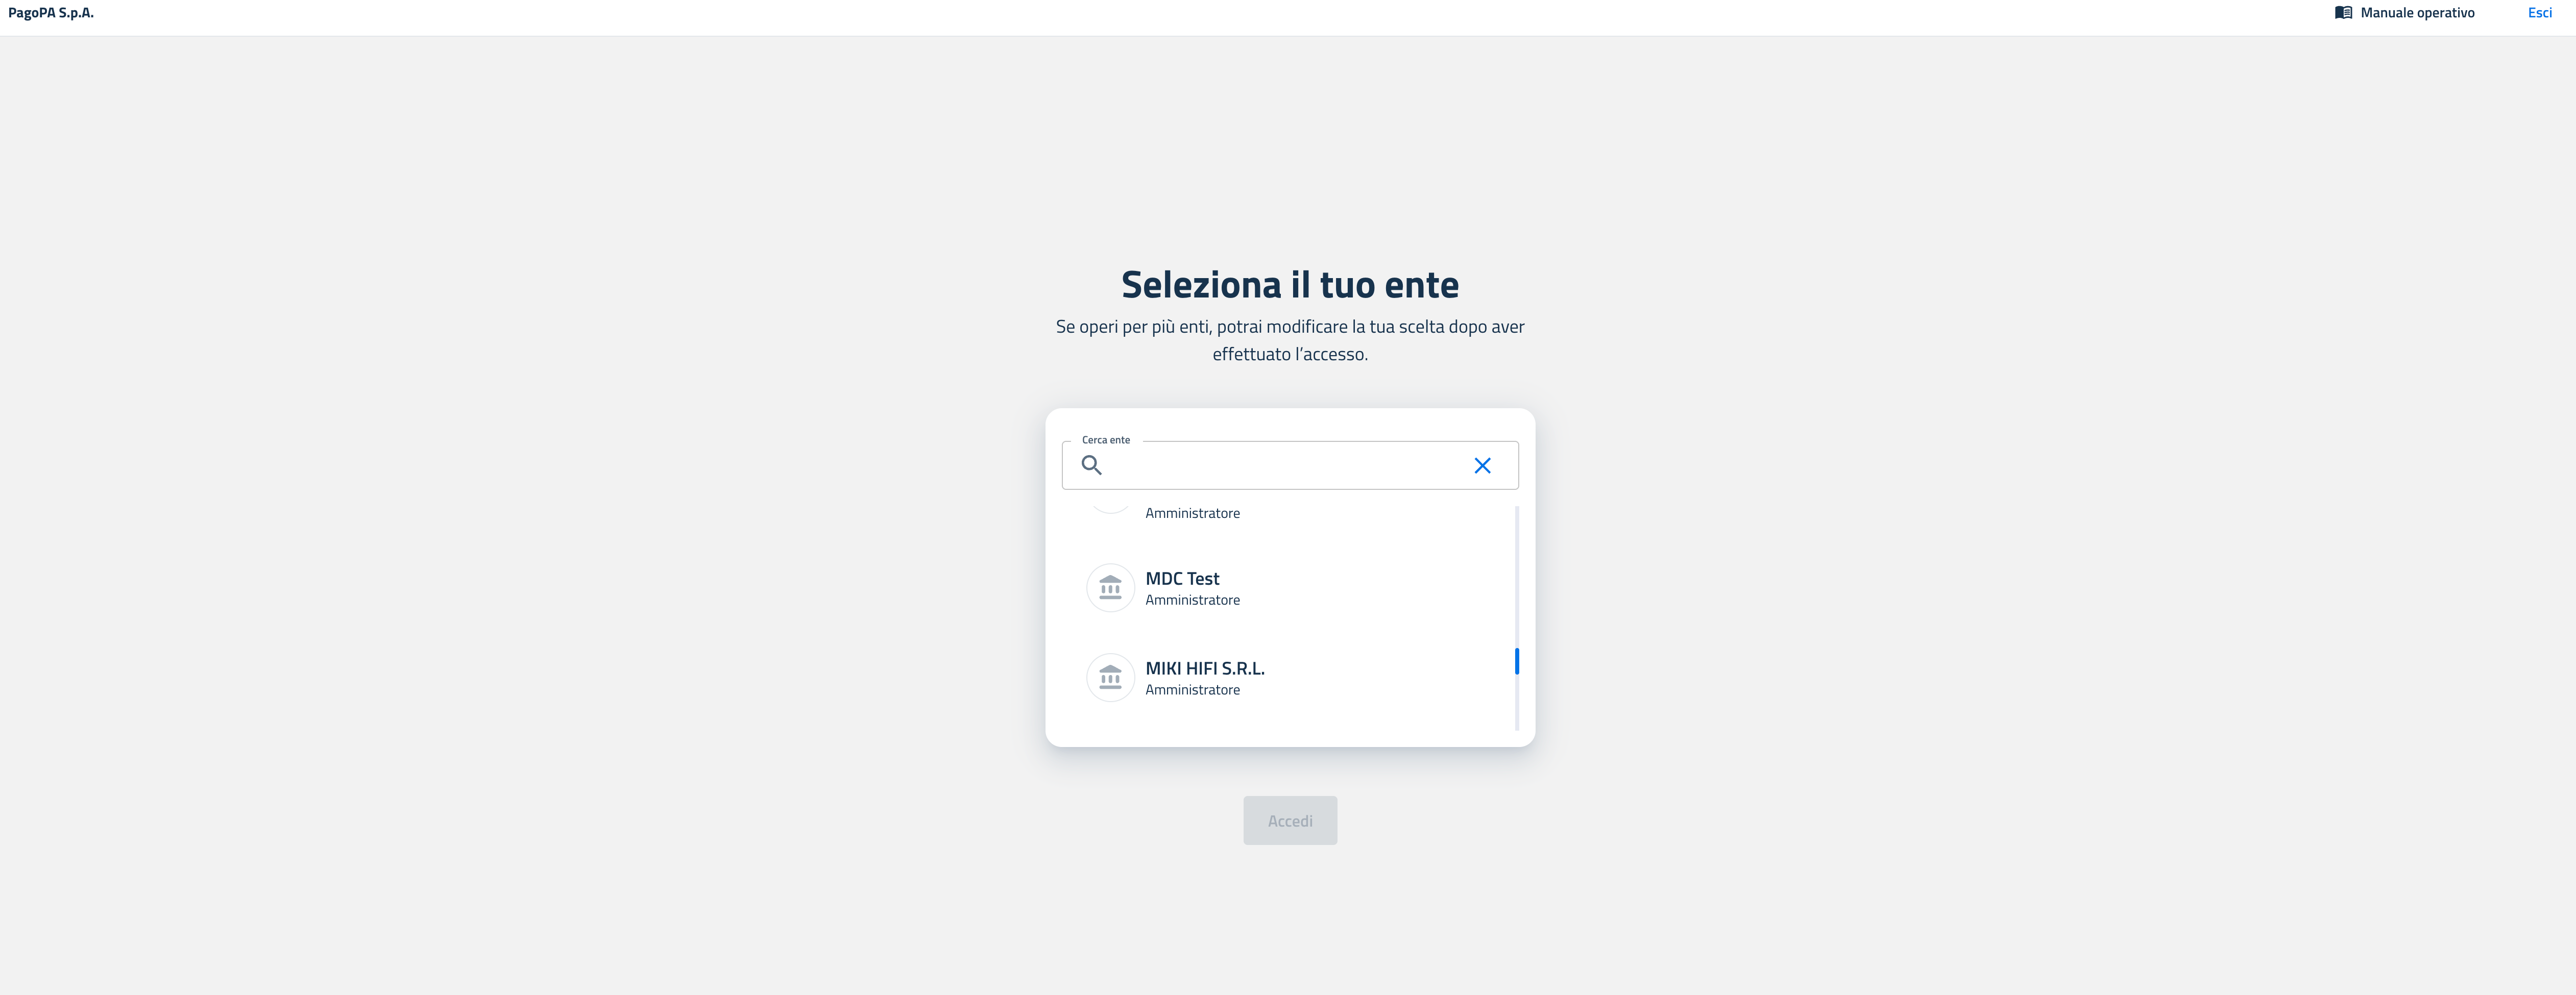
Task: Select the MDC Test entry
Action: [x=1289, y=588]
